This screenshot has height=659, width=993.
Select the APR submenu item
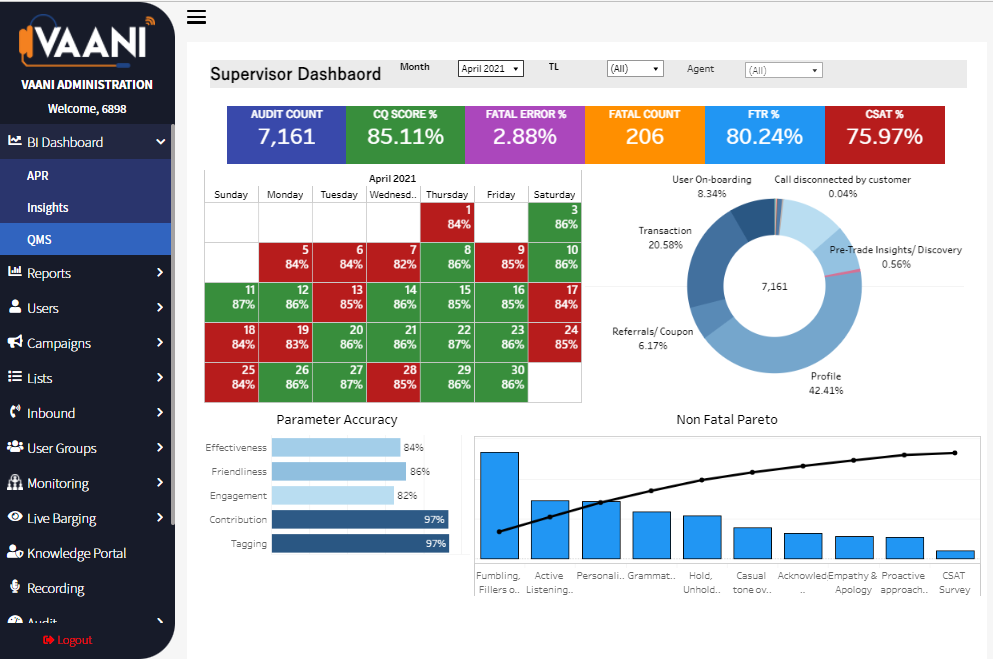coord(85,175)
